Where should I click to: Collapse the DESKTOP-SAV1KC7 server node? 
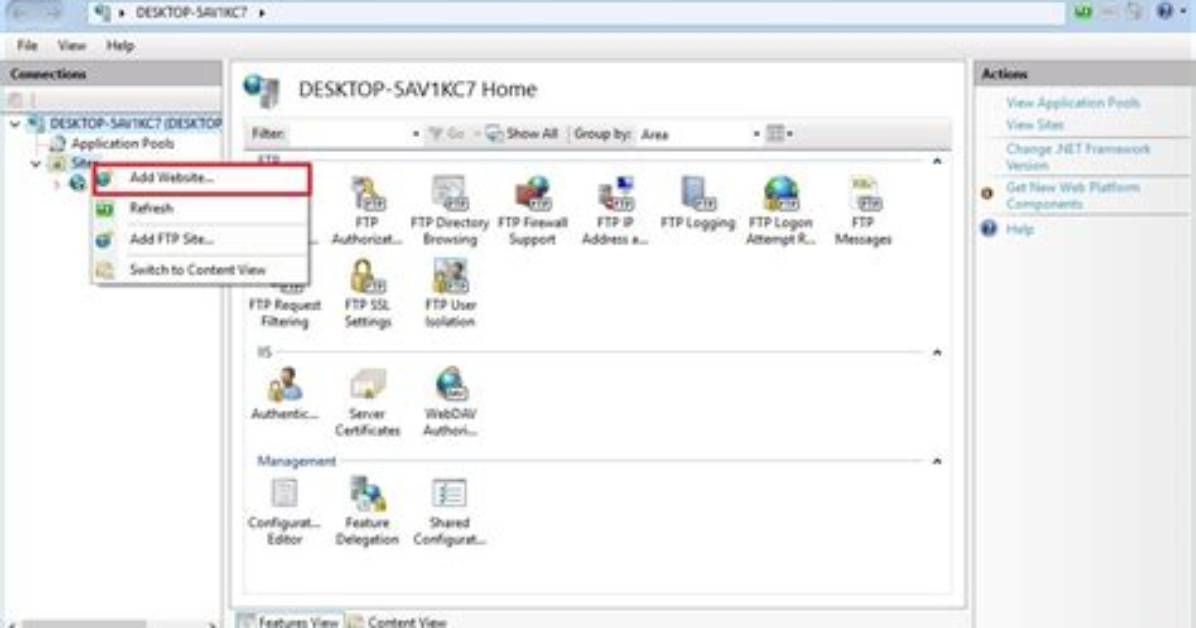(x=15, y=124)
